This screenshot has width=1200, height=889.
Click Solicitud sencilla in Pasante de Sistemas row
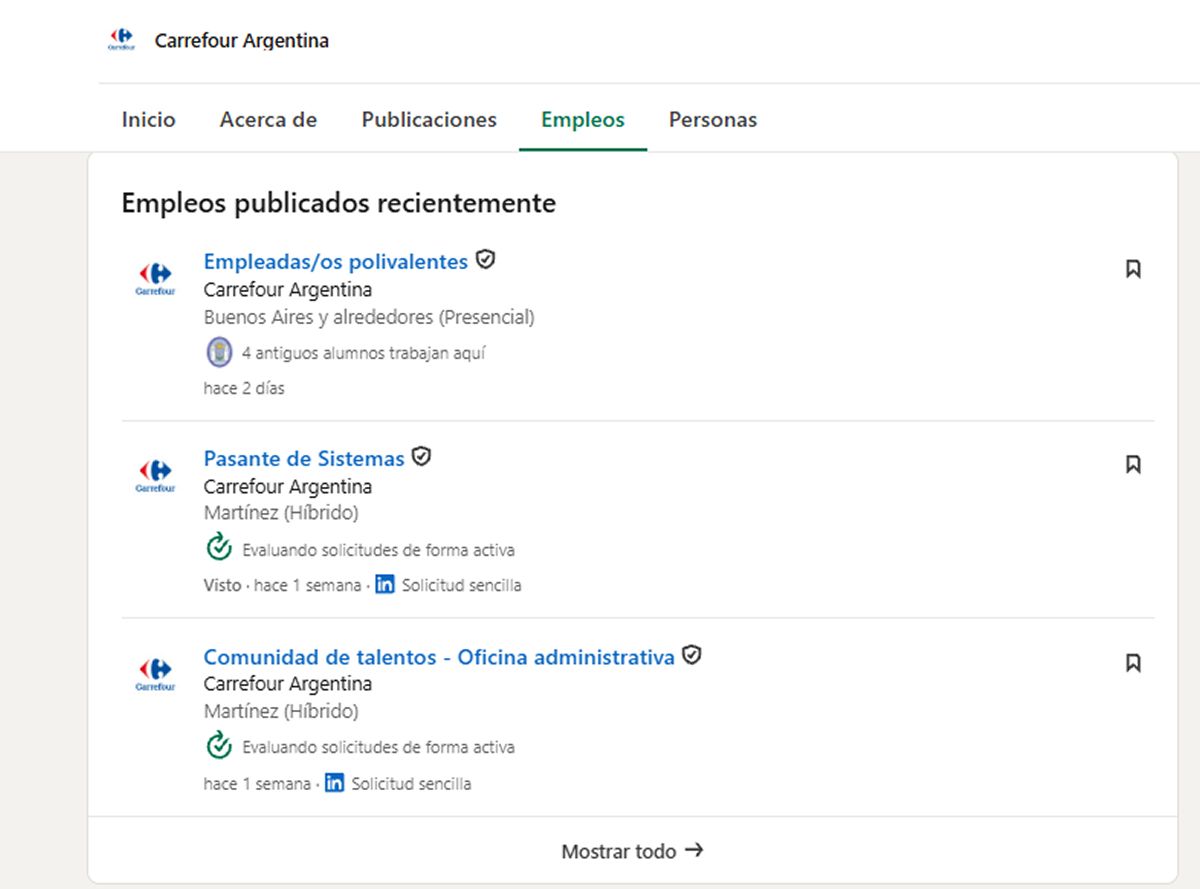[x=461, y=585]
